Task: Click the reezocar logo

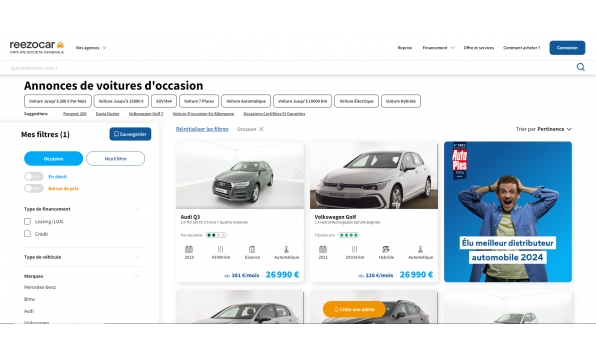Action: pyautogui.click(x=37, y=48)
